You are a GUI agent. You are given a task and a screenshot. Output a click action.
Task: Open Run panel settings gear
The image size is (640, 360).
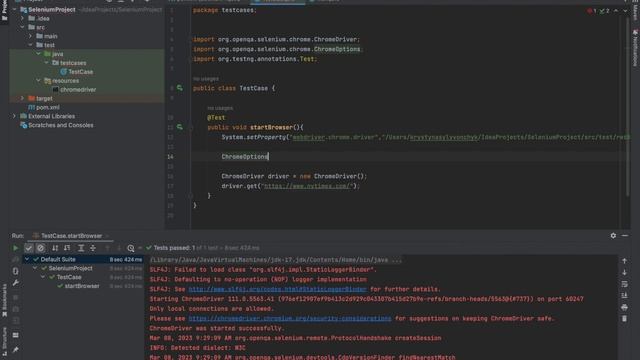[x=613, y=236]
